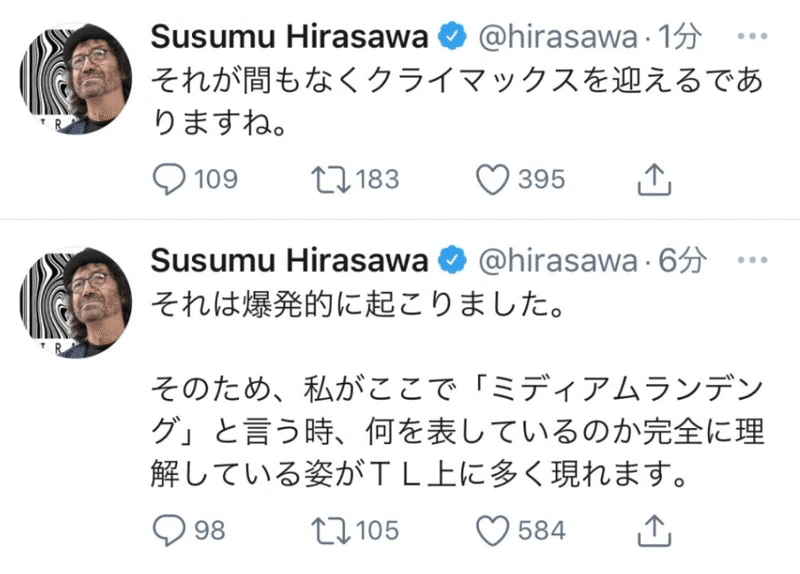This screenshot has height=574, width=800.
Task: Open more options menu on second tweet
Action: (751, 262)
